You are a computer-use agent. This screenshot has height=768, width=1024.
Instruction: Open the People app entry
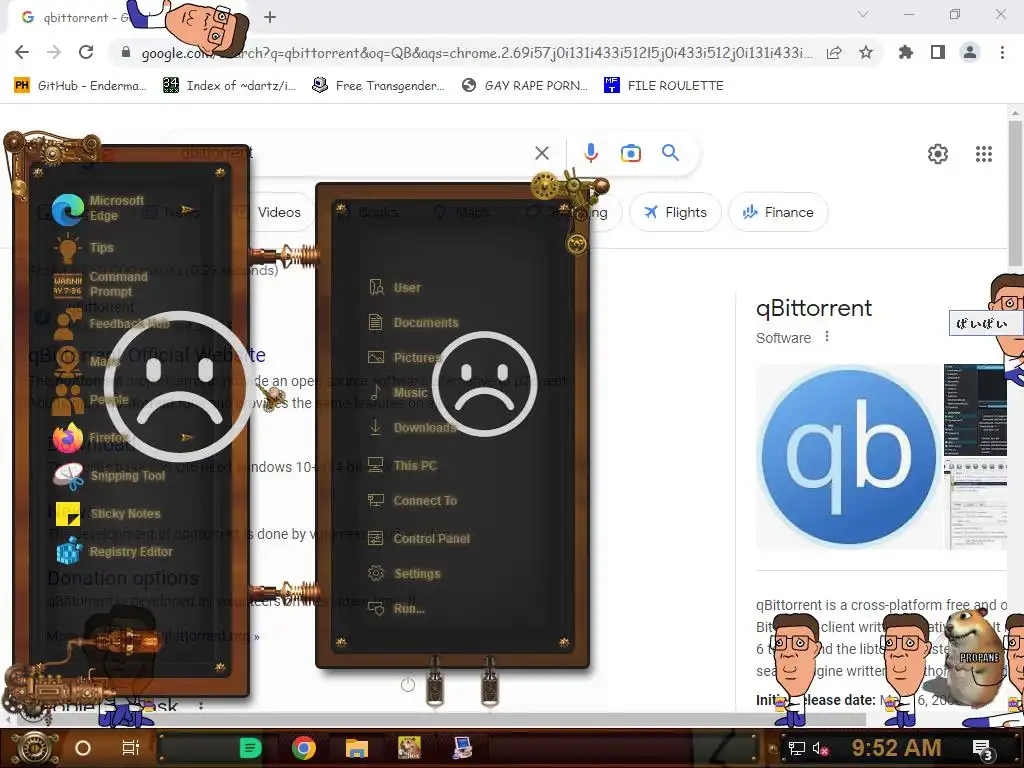[91, 399]
